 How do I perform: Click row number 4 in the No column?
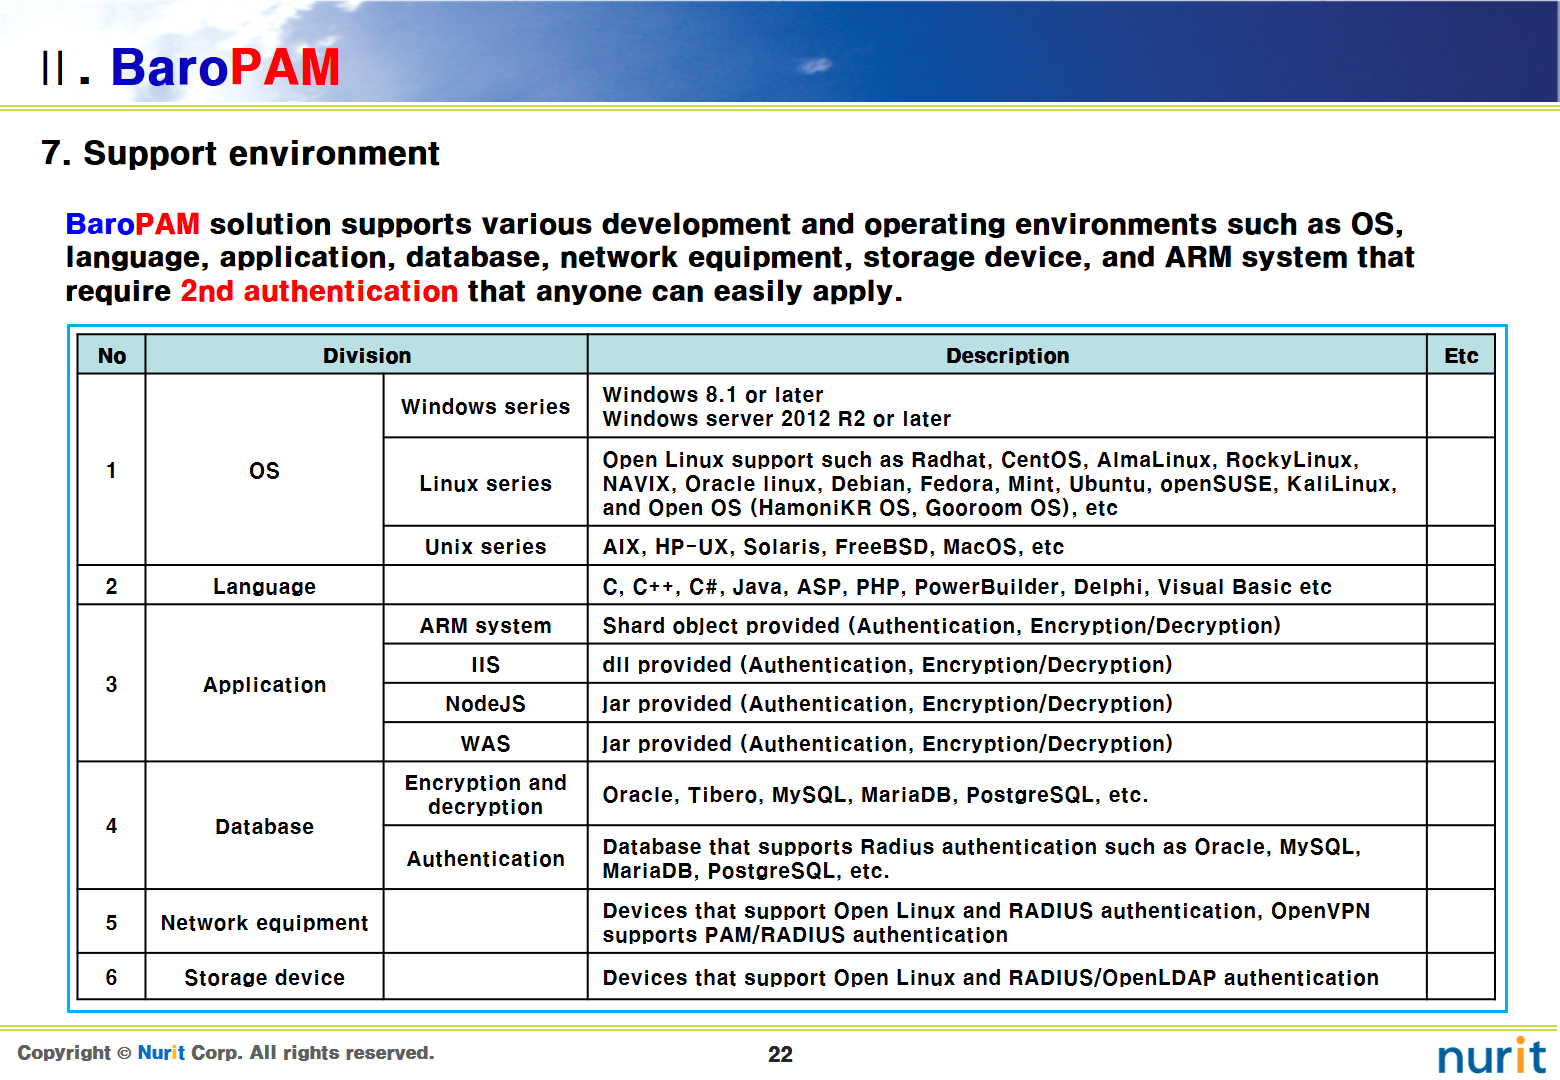click(x=111, y=826)
